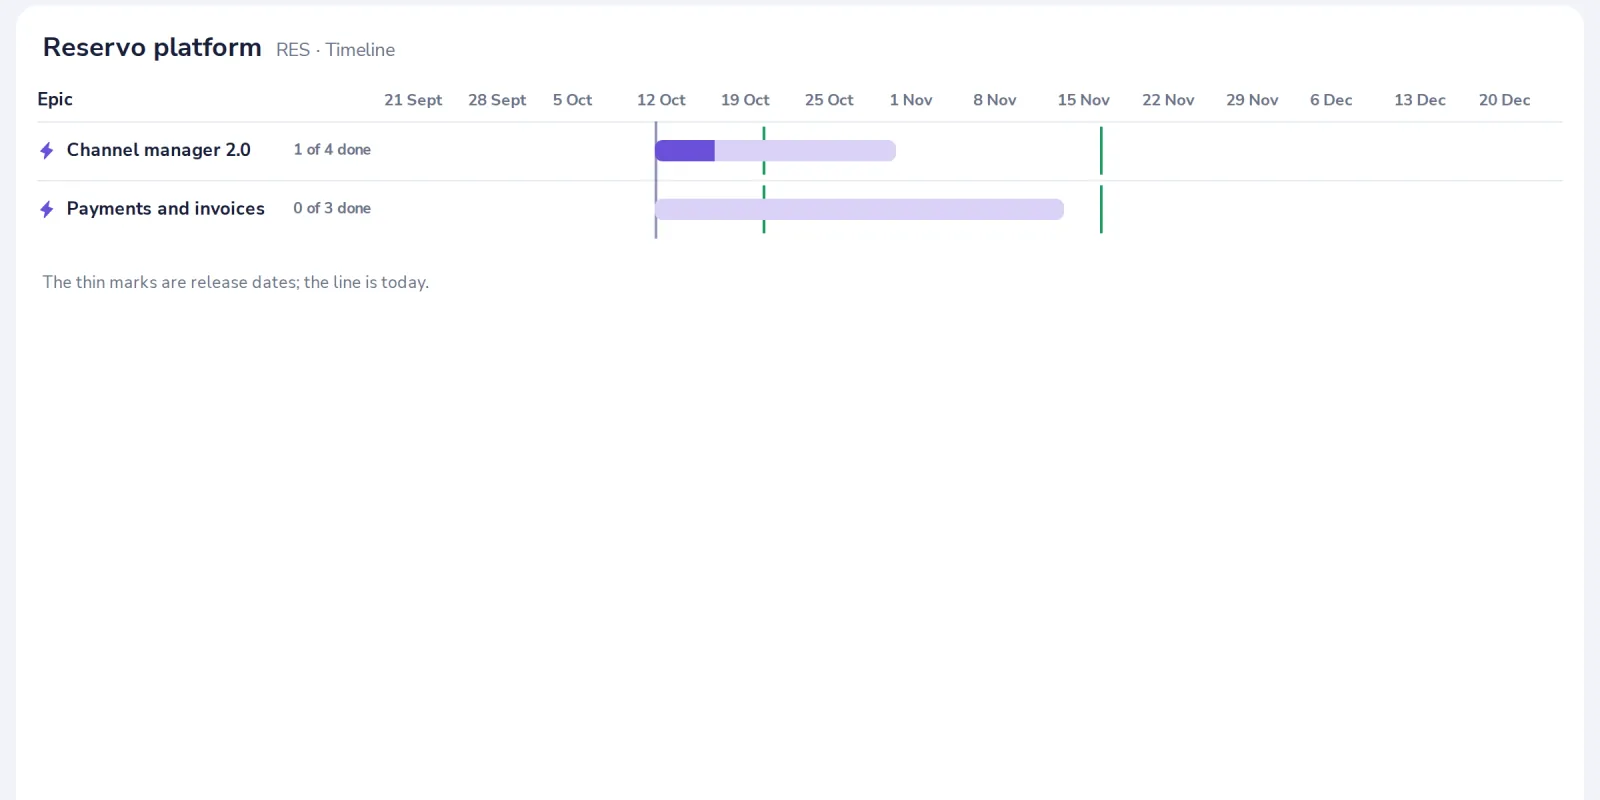Click the '21 Sept' date header
1600x800 pixels.
(413, 100)
